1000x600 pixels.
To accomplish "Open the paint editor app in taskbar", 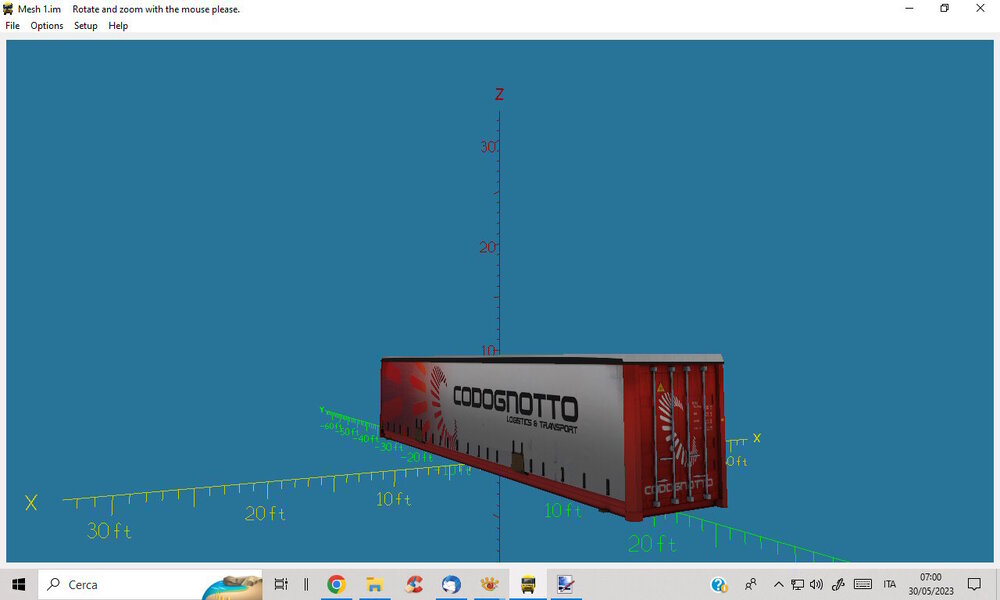I will (566, 584).
